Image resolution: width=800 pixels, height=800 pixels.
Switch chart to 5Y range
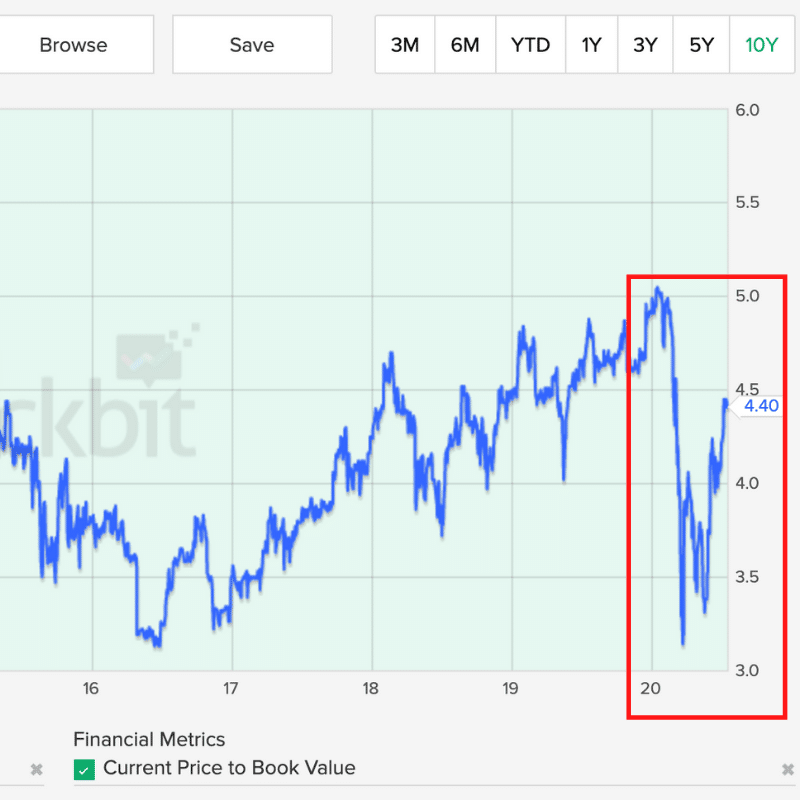point(701,45)
